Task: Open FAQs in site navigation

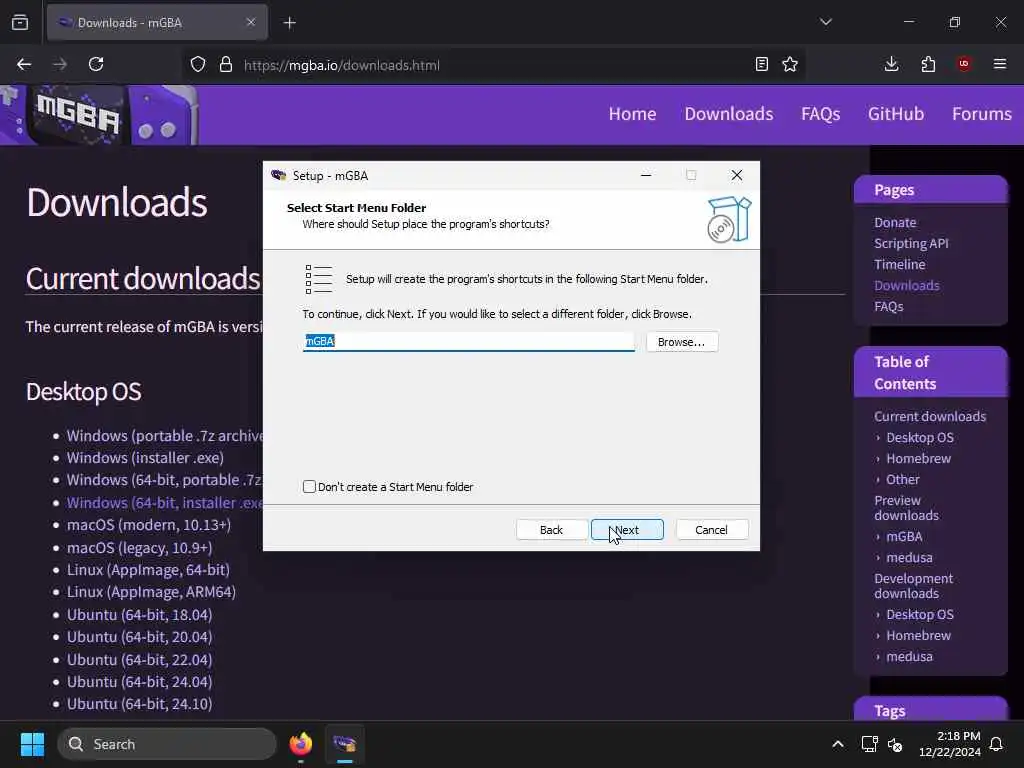Action: tap(820, 114)
